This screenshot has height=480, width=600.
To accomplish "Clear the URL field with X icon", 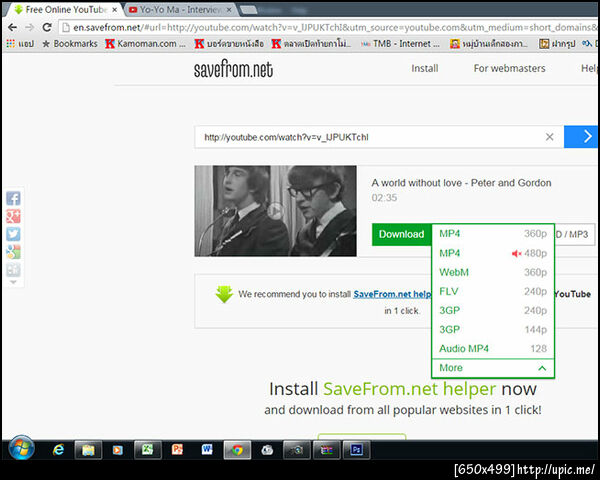I will pos(549,137).
